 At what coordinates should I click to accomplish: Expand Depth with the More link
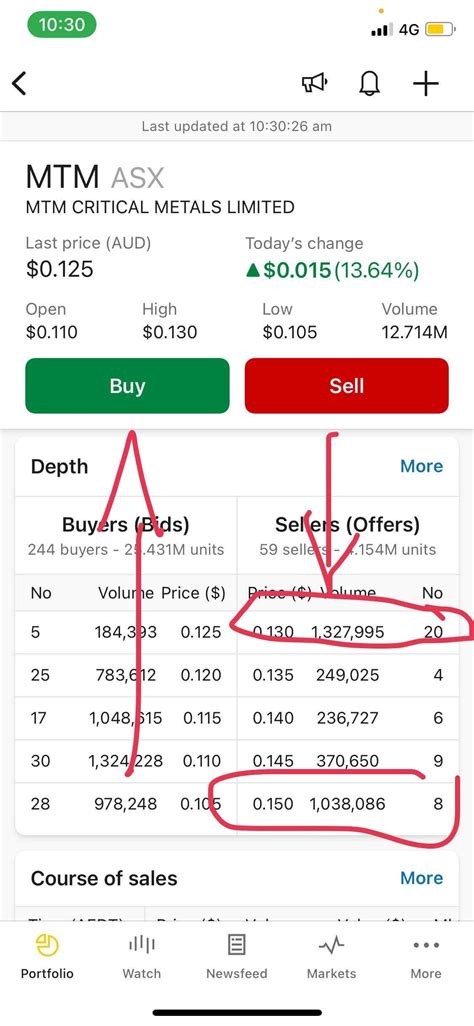(422, 466)
